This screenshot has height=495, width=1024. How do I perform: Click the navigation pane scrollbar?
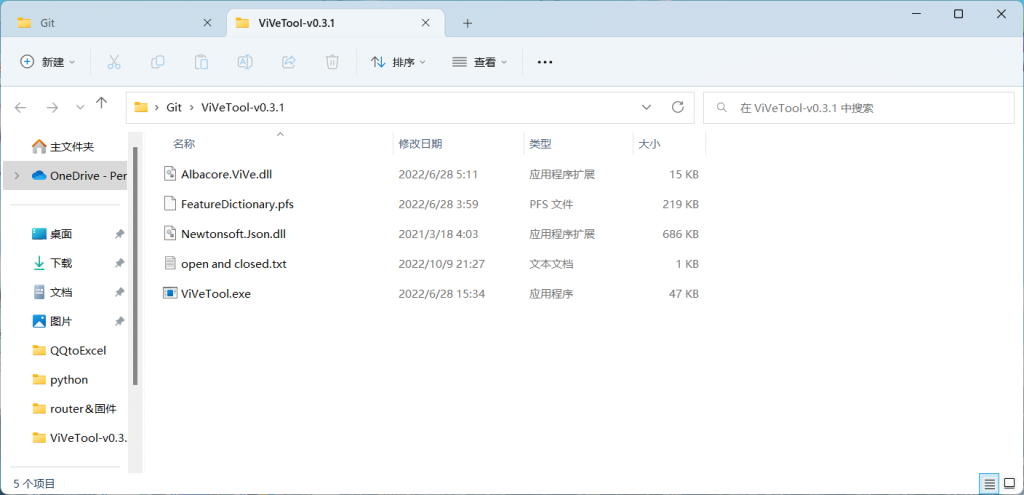click(x=135, y=266)
